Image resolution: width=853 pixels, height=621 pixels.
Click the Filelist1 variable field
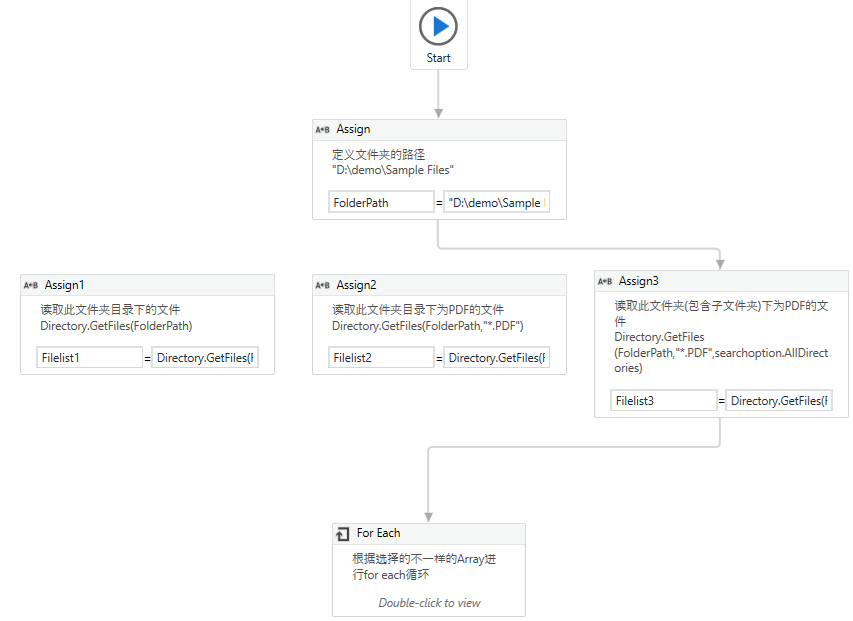pos(89,357)
